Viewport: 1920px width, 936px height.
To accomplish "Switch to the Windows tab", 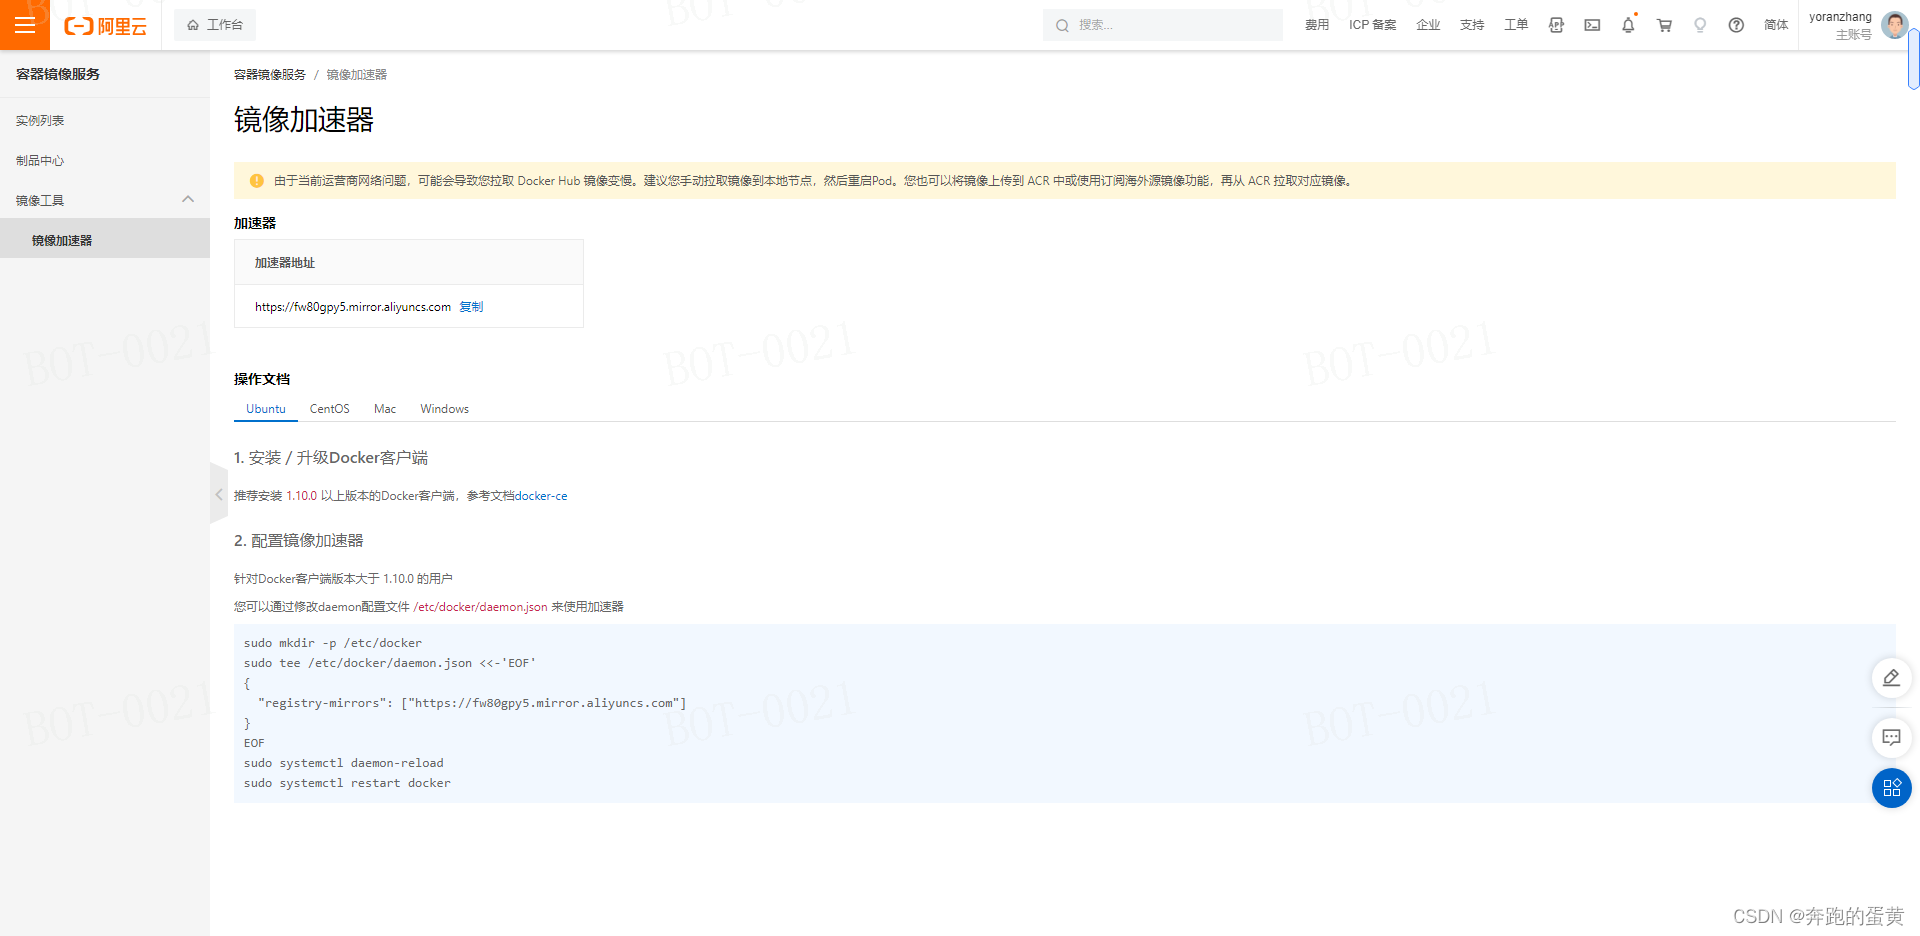I will (x=444, y=409).
